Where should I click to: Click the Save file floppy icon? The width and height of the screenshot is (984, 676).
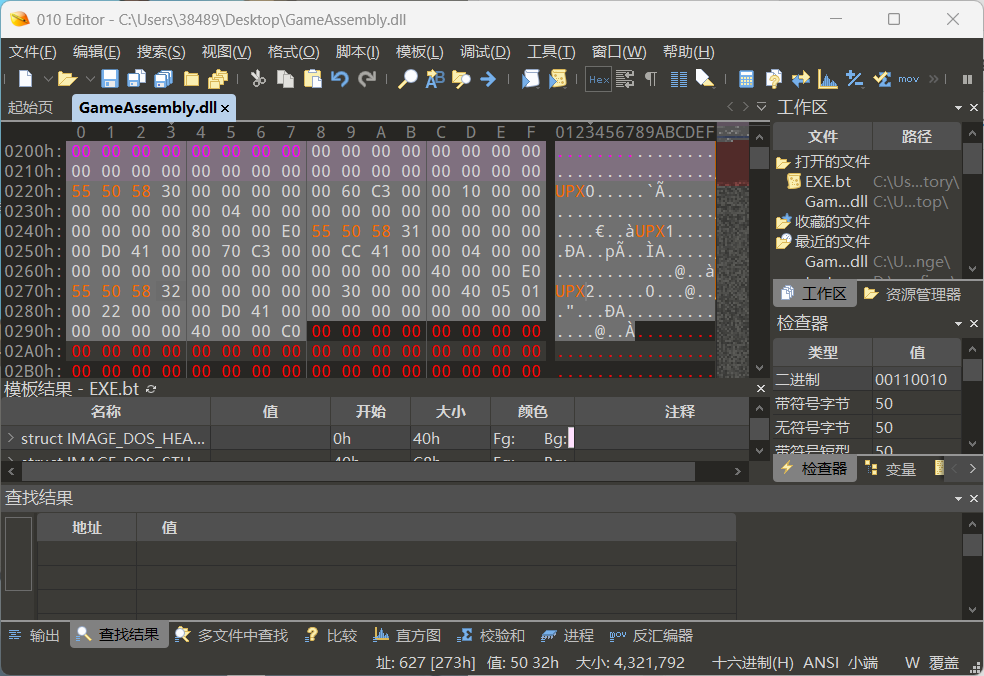pos(110,78)
